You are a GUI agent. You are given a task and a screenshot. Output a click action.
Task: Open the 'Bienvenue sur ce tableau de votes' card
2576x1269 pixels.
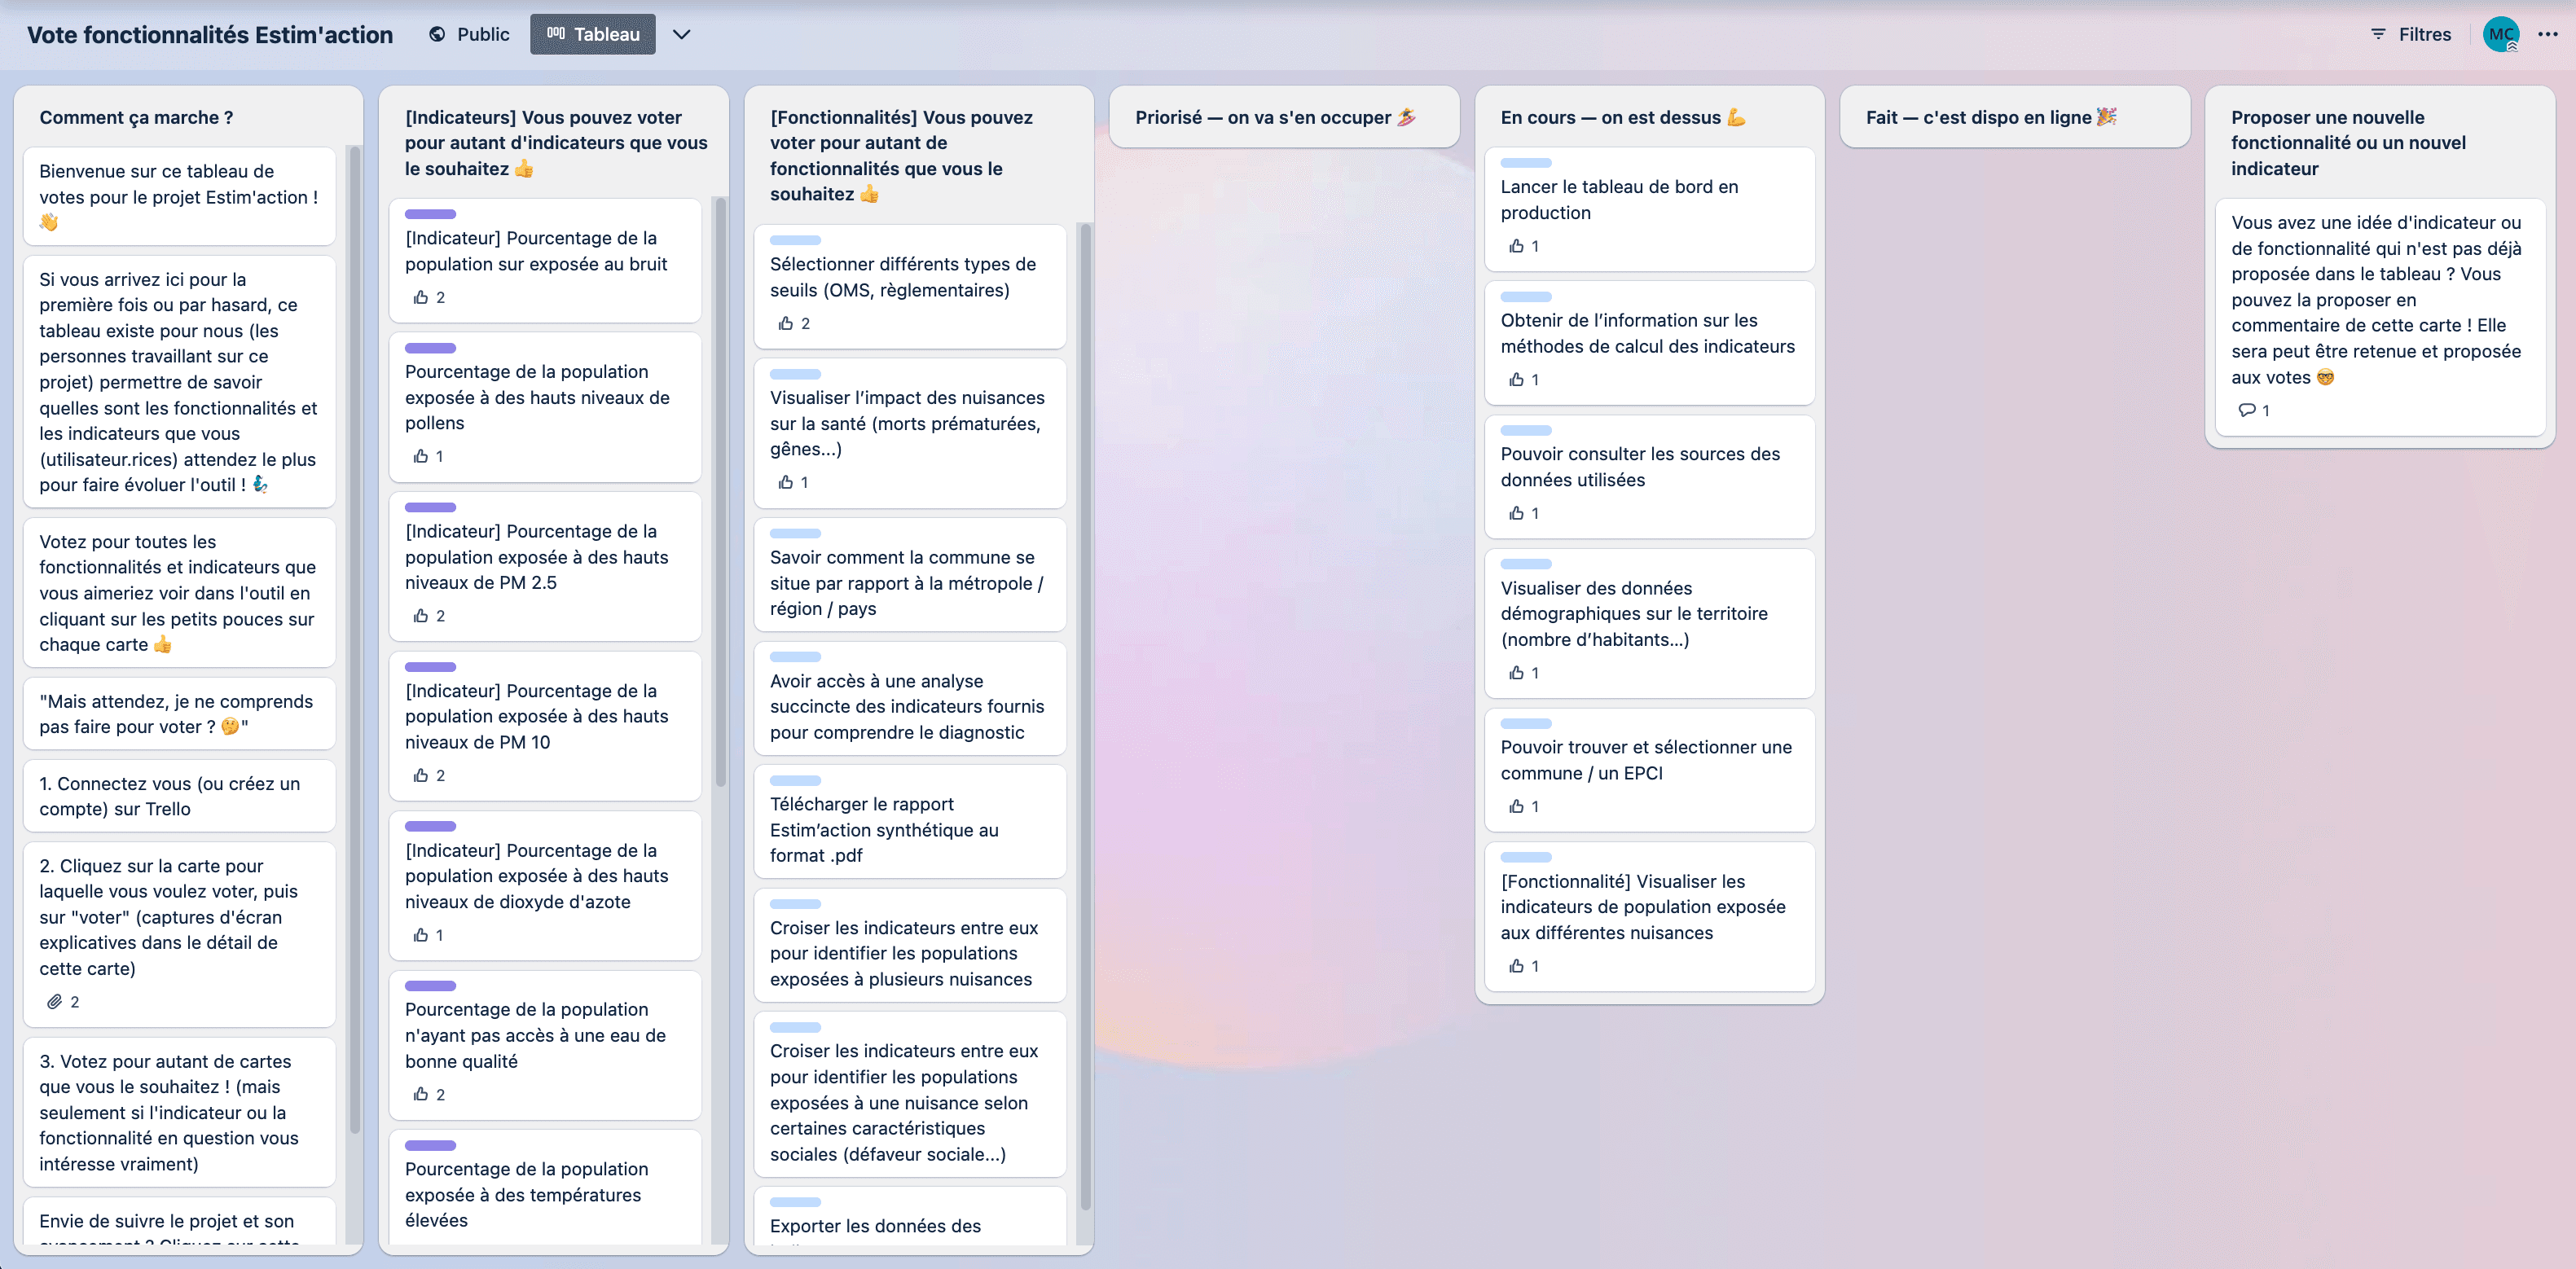pos(180,196)
